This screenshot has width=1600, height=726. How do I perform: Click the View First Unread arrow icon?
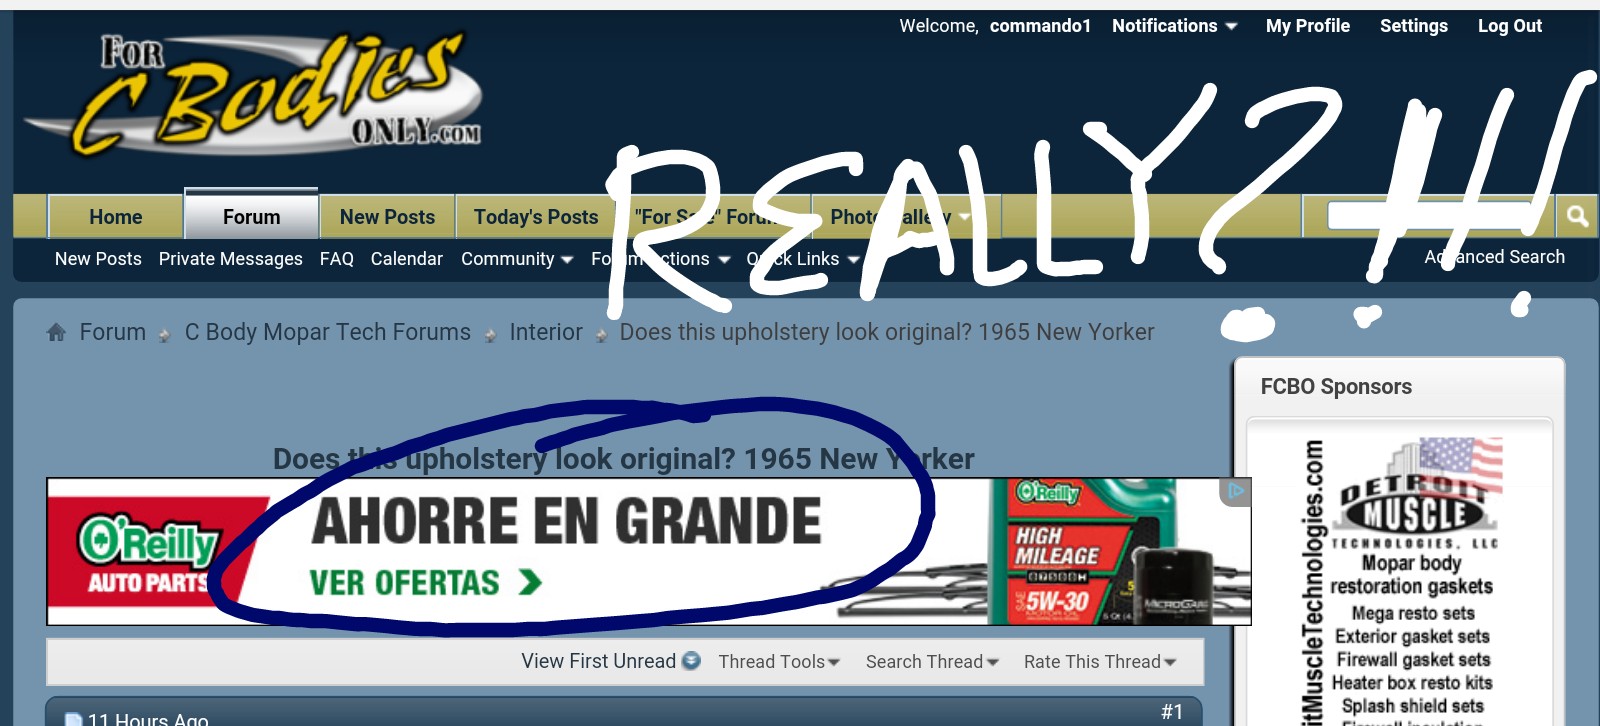[x=691, y=661]
